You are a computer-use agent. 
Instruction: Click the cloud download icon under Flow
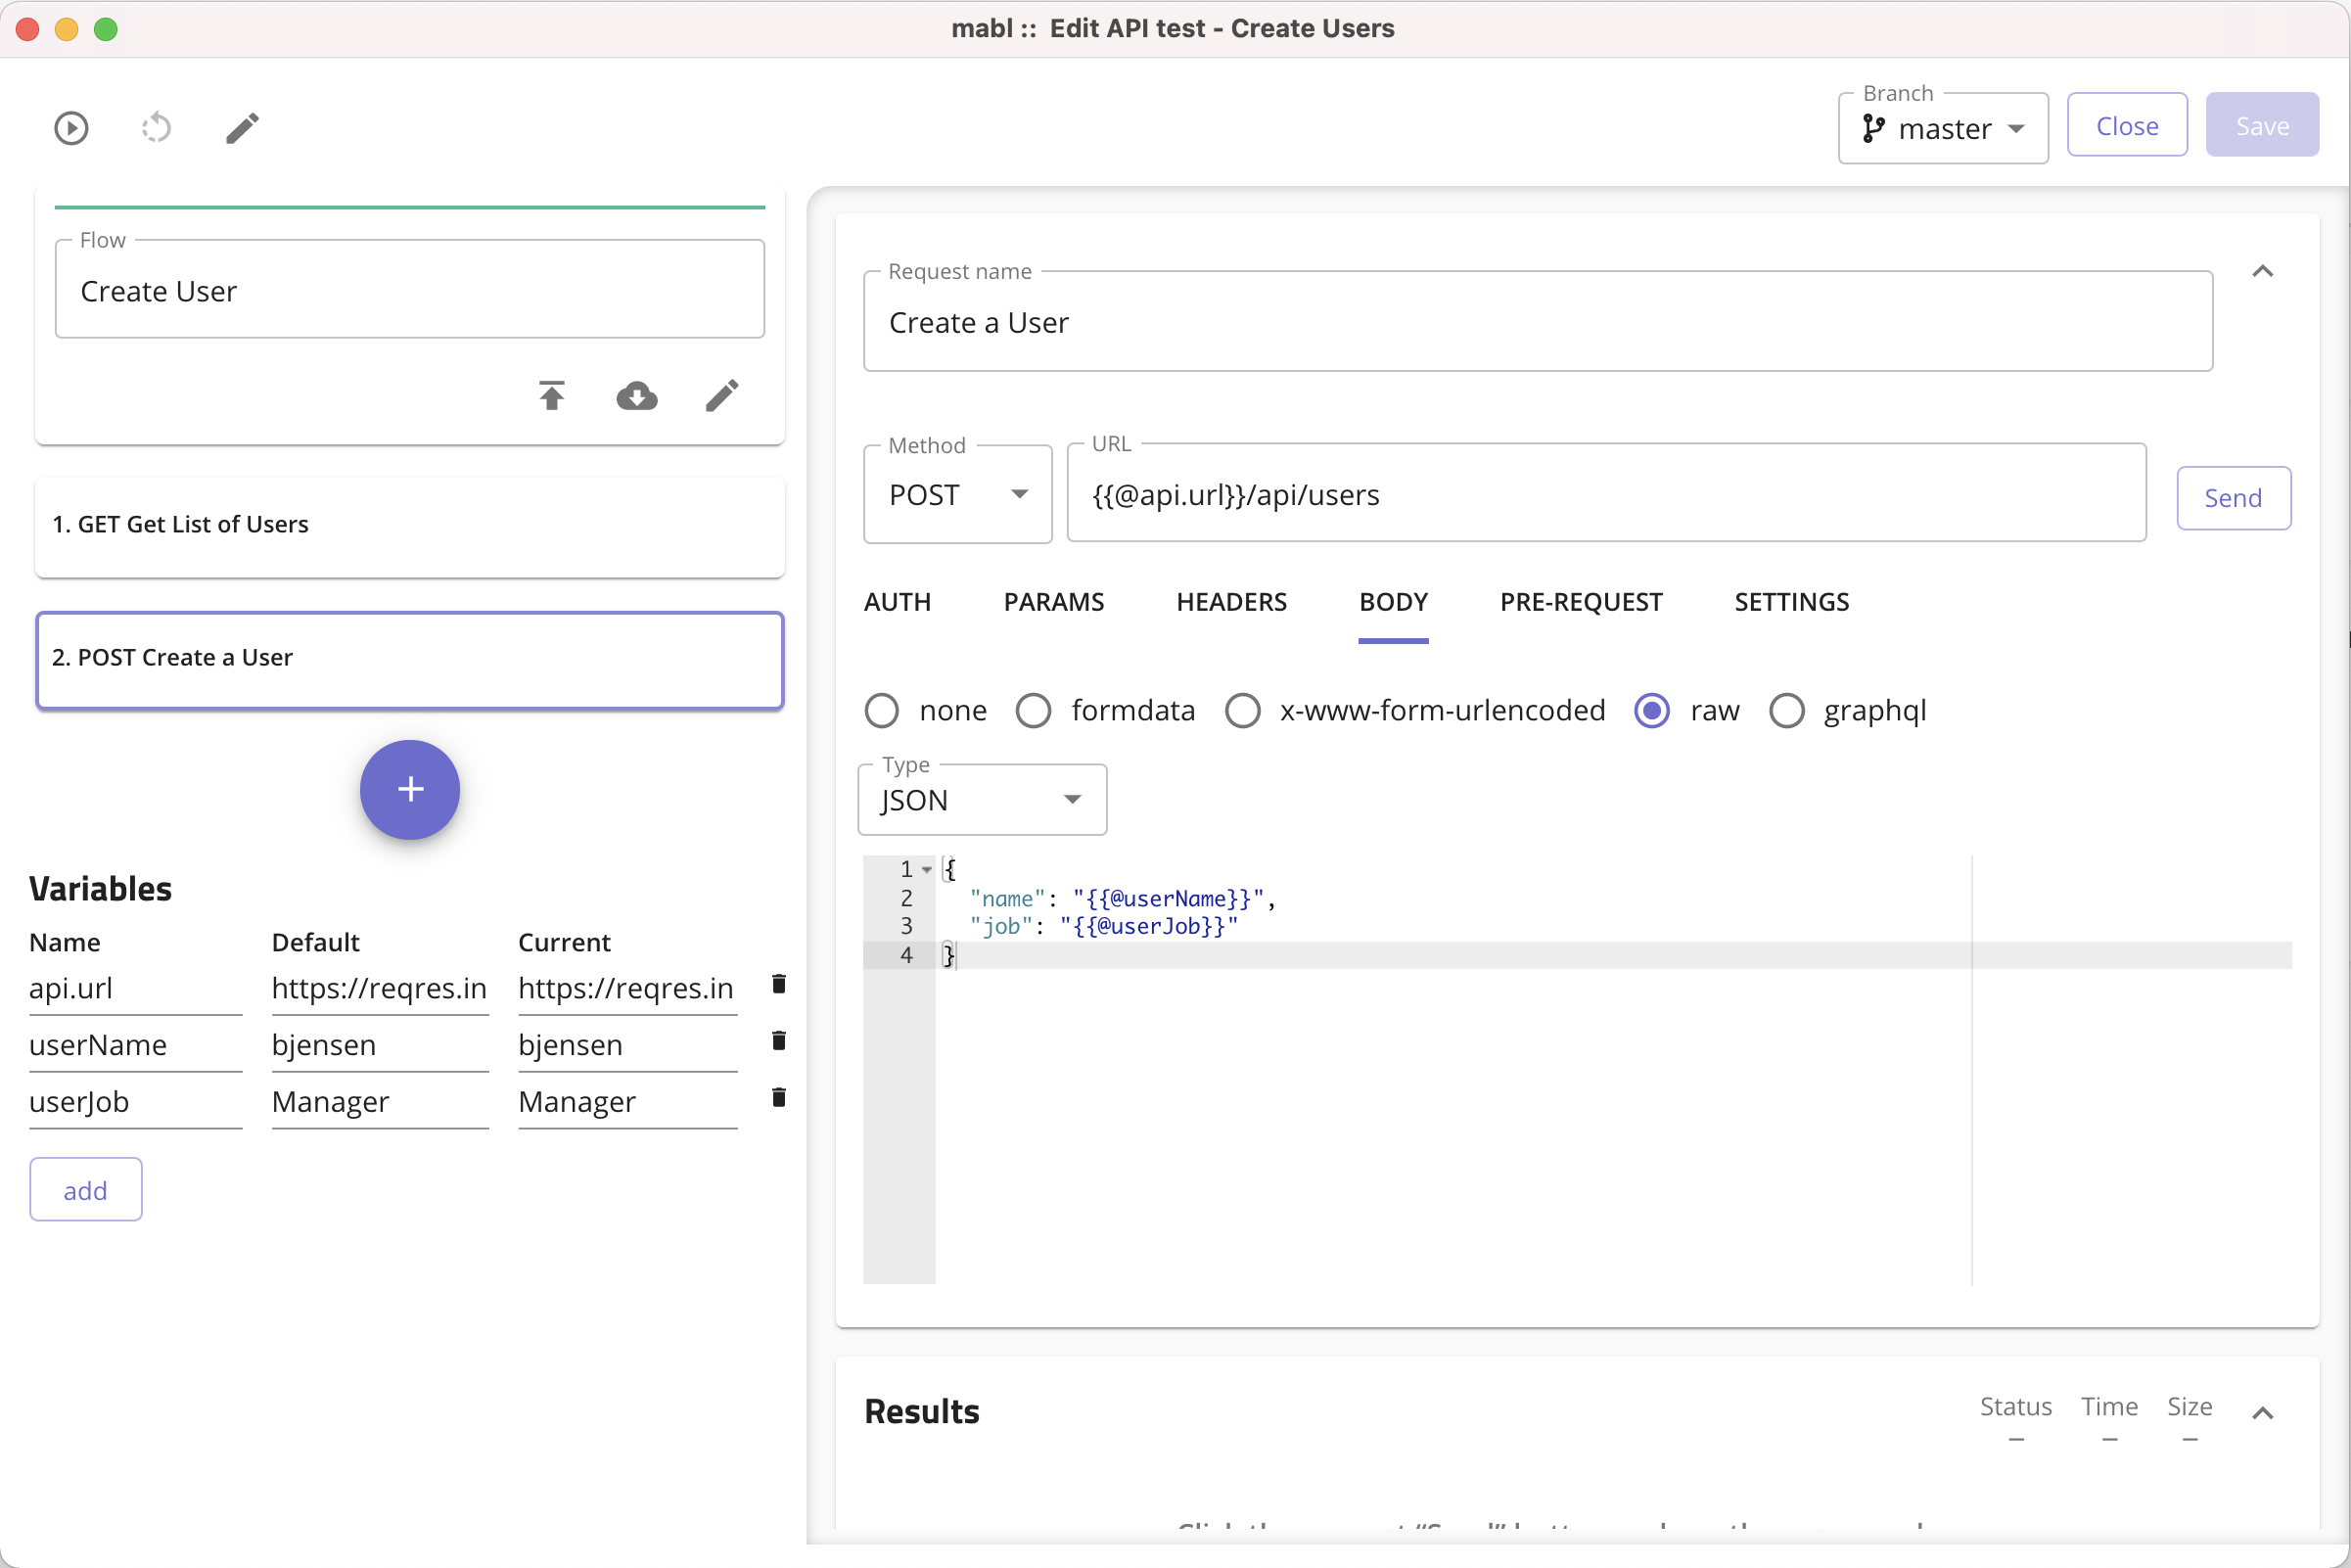(x=636, y=396)
